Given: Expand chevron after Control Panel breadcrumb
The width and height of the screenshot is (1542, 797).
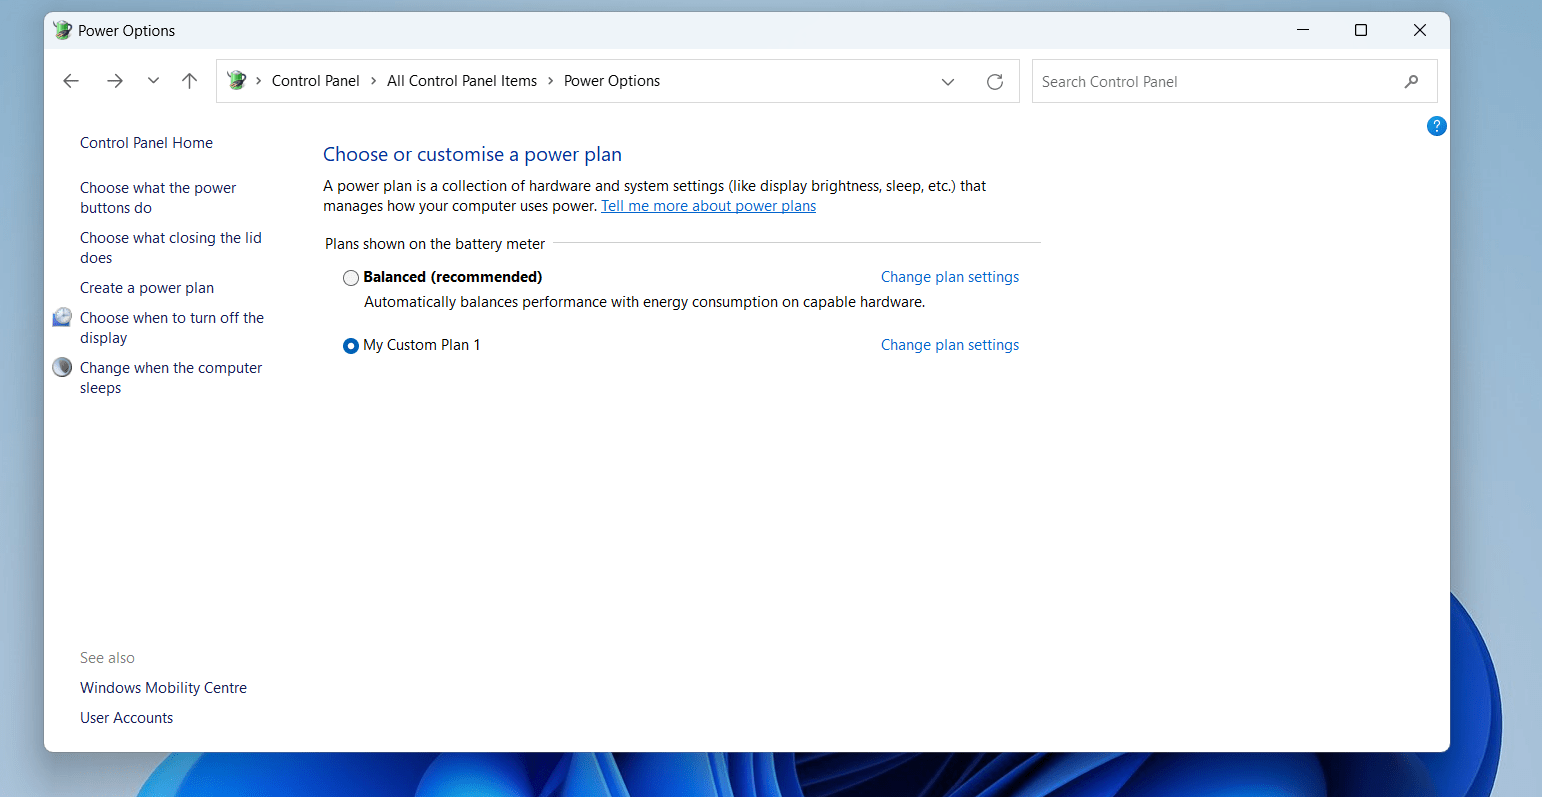Looking at the screenshot, I should tap(374, 81).
